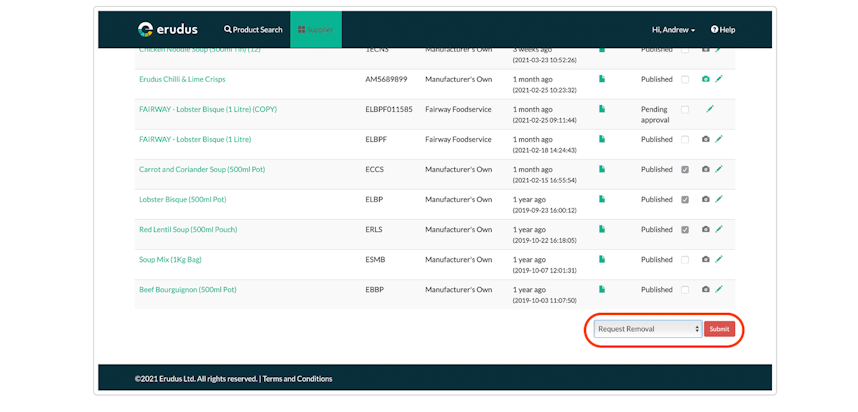Untick Red Lentil Soup checkbox
Viewport: 858px width, 412px height.
click(685, 230)
